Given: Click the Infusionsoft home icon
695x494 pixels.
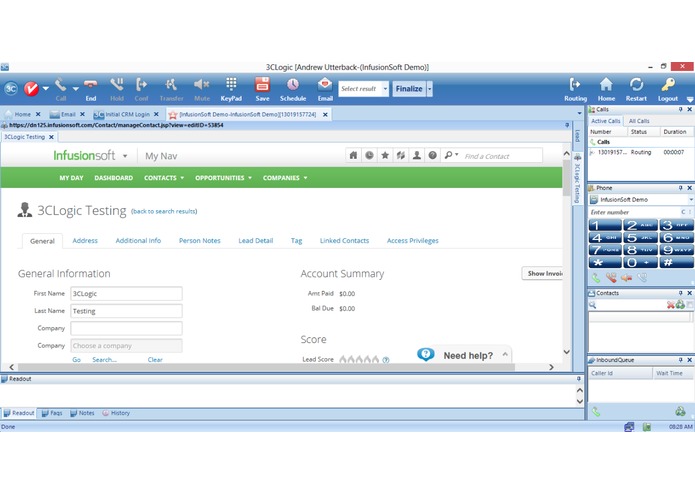Looking at the screenshot, I should coord(353,156).
